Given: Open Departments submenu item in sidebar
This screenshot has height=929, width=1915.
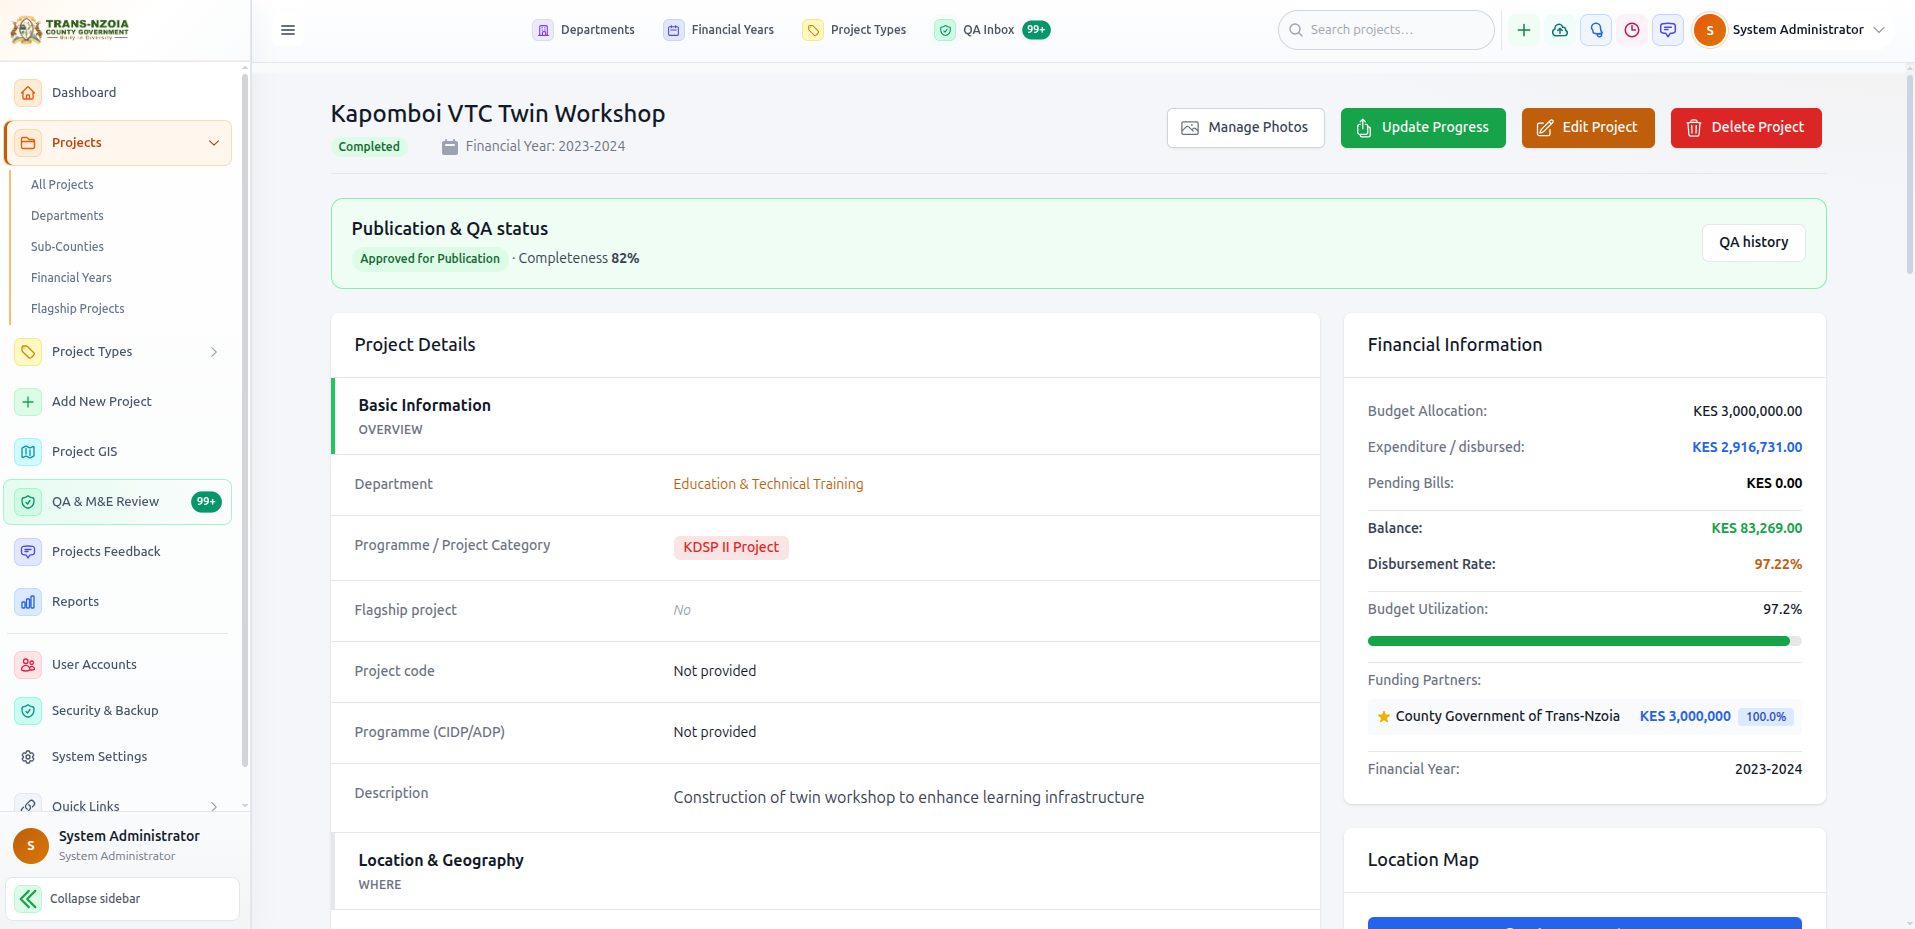Looking at the screenshot, I should pos(67,216).
